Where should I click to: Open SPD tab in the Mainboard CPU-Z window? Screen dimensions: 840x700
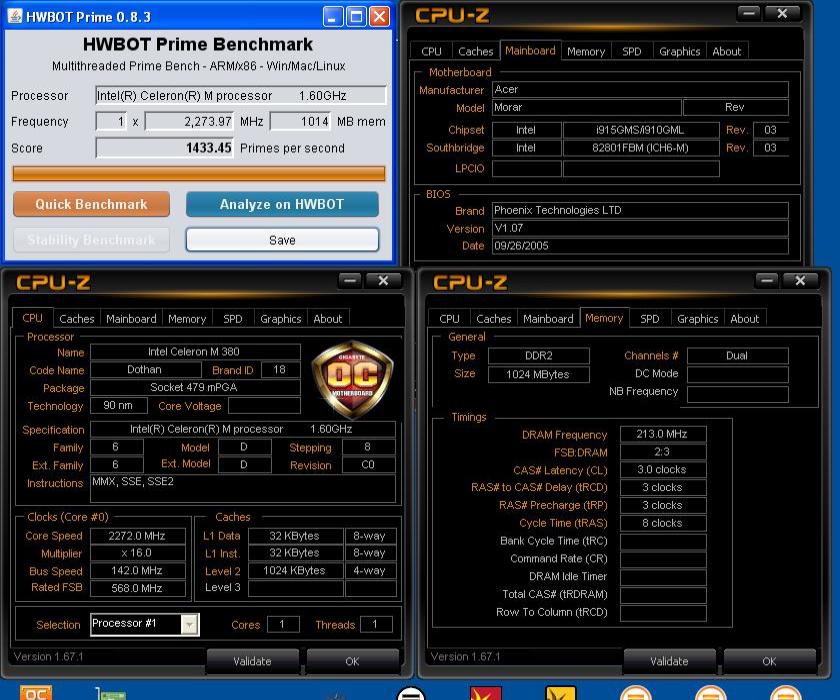(632, 51)
